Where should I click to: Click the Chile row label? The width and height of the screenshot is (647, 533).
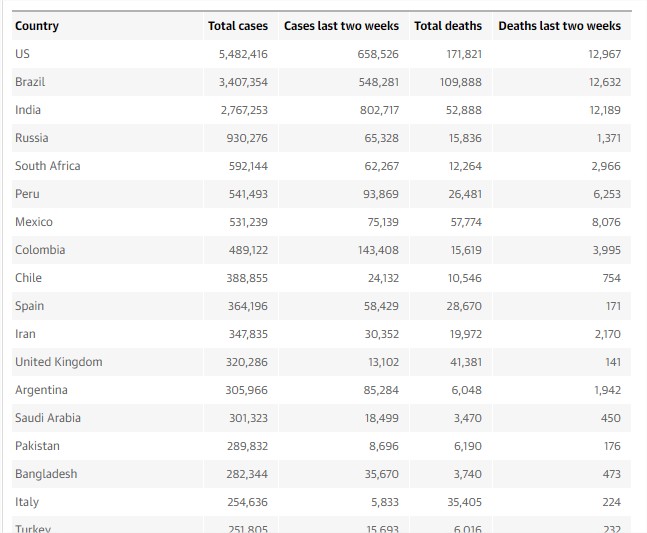click(29, 278)
